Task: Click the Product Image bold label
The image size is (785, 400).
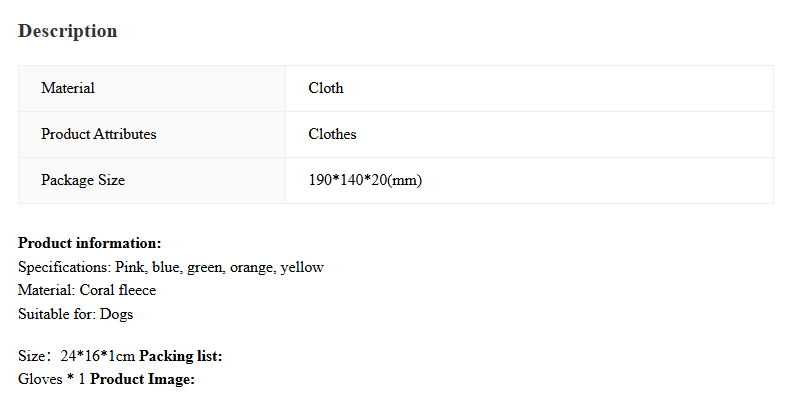Action: pyautogui.click(x=142, y=379)
